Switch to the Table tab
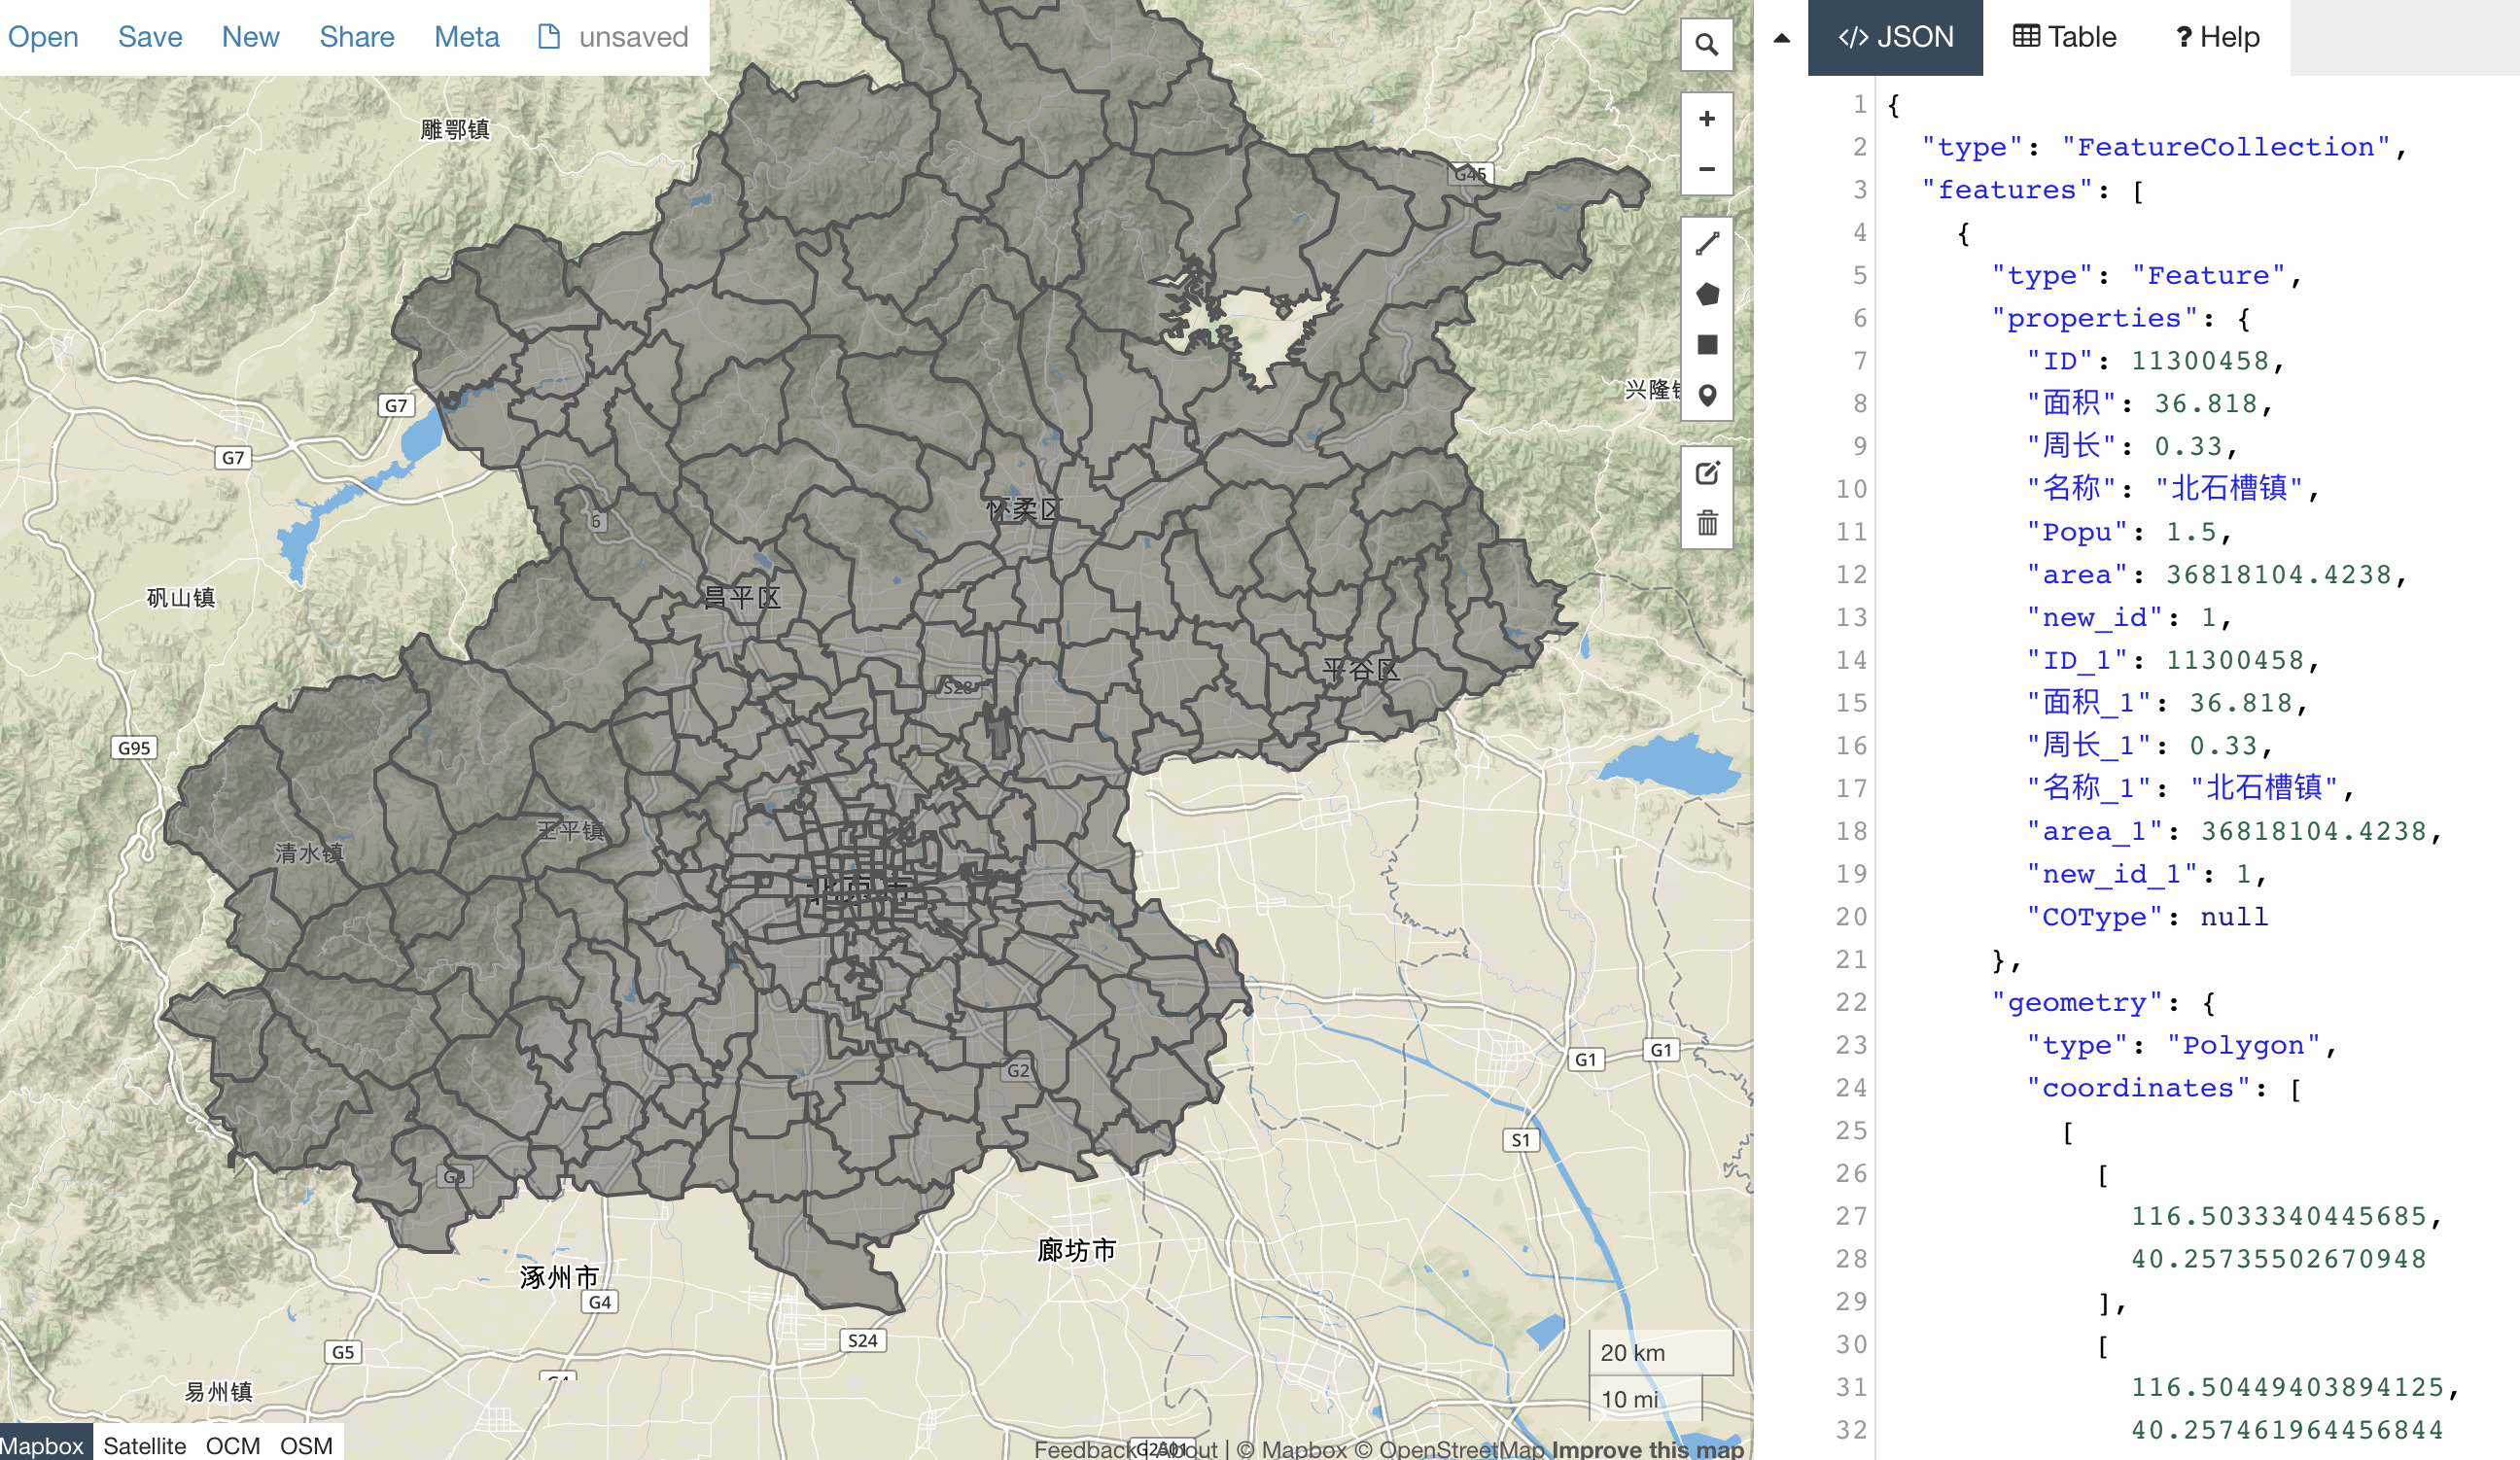 point(2064,37)
